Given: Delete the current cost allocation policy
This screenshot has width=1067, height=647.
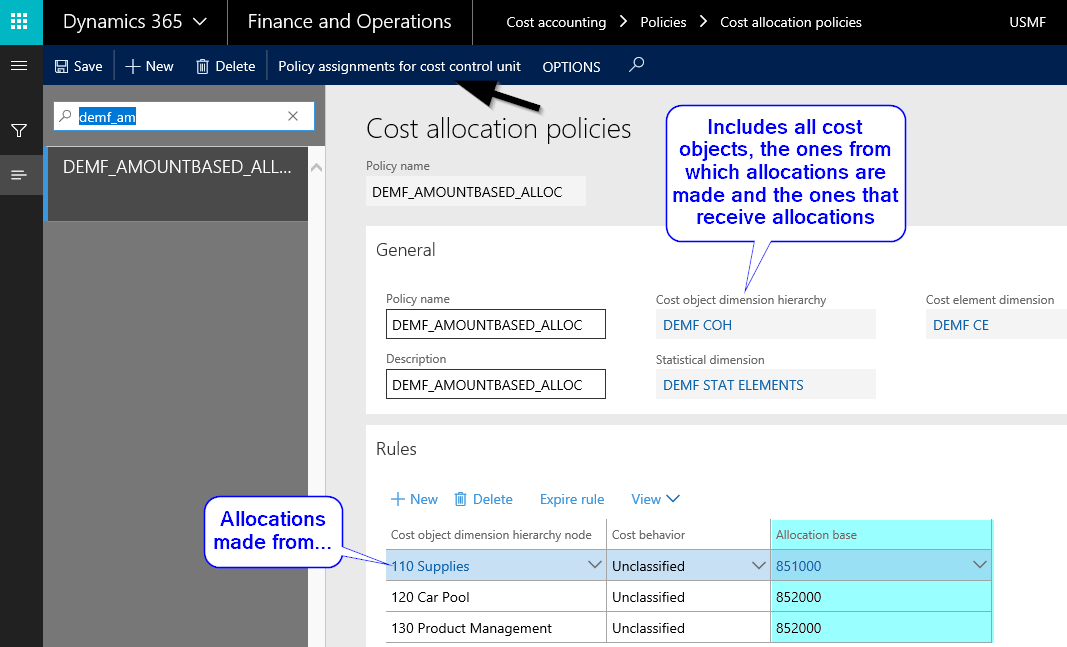Looking at the screenshot, I should point(225,66).
